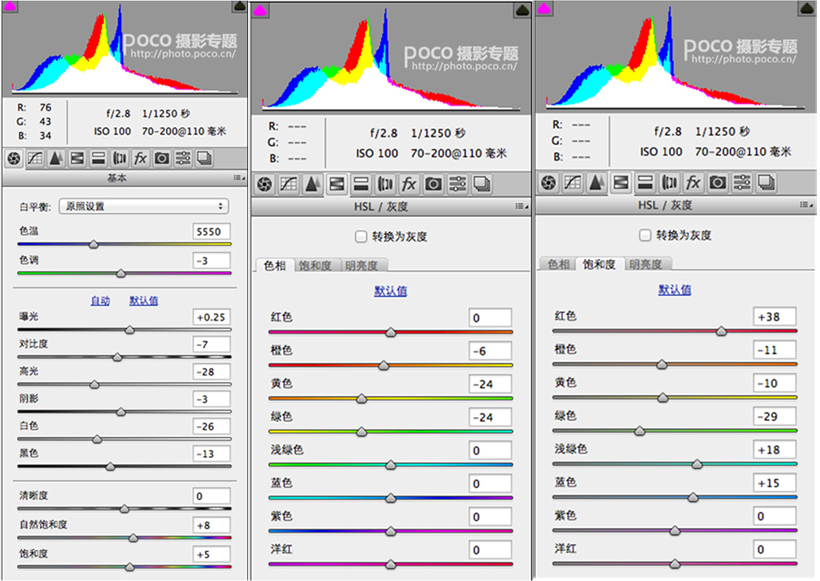Check 转换为灰度 in the right HSL panel
The height and width of the screenshot is (581, 820).
[x=645, y=235]
